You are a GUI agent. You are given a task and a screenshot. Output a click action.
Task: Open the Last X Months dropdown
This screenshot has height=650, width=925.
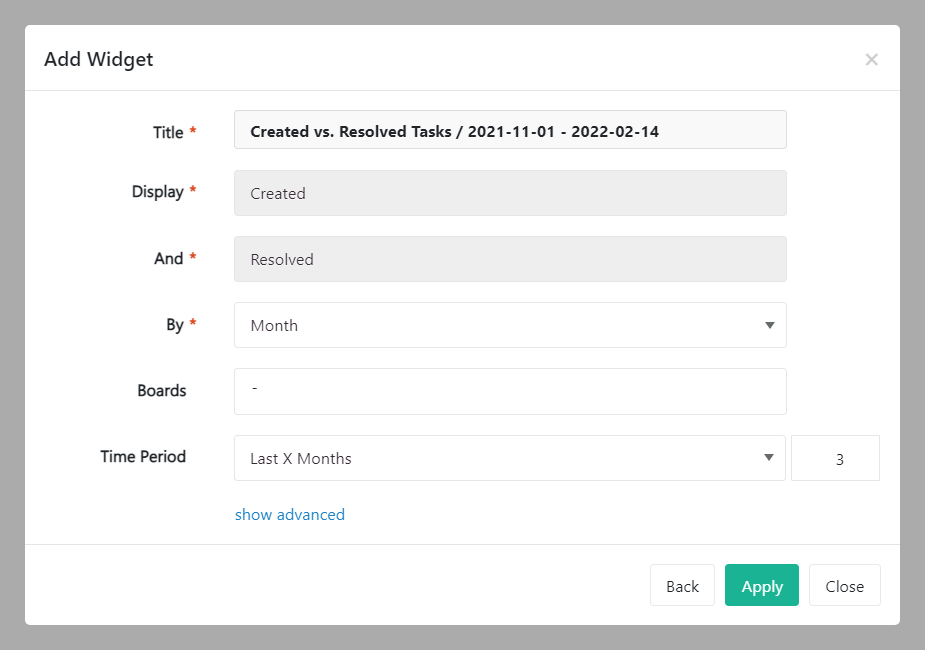click(x=500, y=458)
